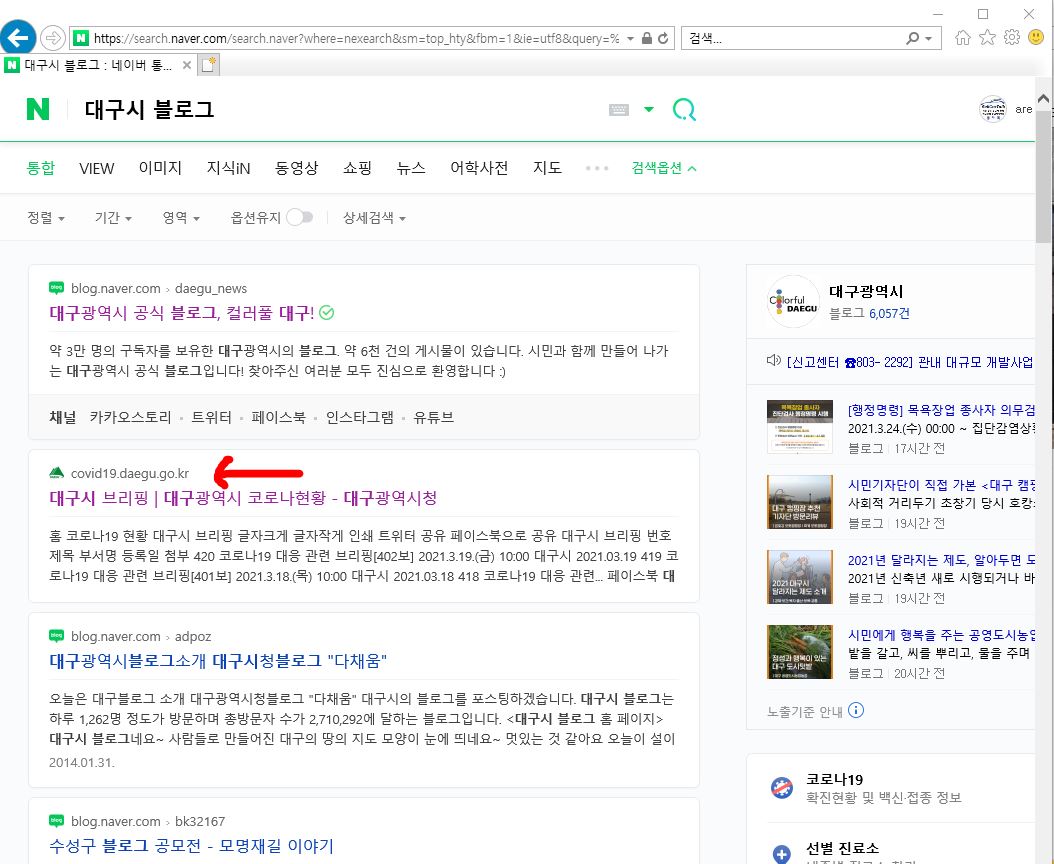This screenshot has width=1054, height=864.
Task: Click the Refresh icon in address bar
Action: point(663,38)
